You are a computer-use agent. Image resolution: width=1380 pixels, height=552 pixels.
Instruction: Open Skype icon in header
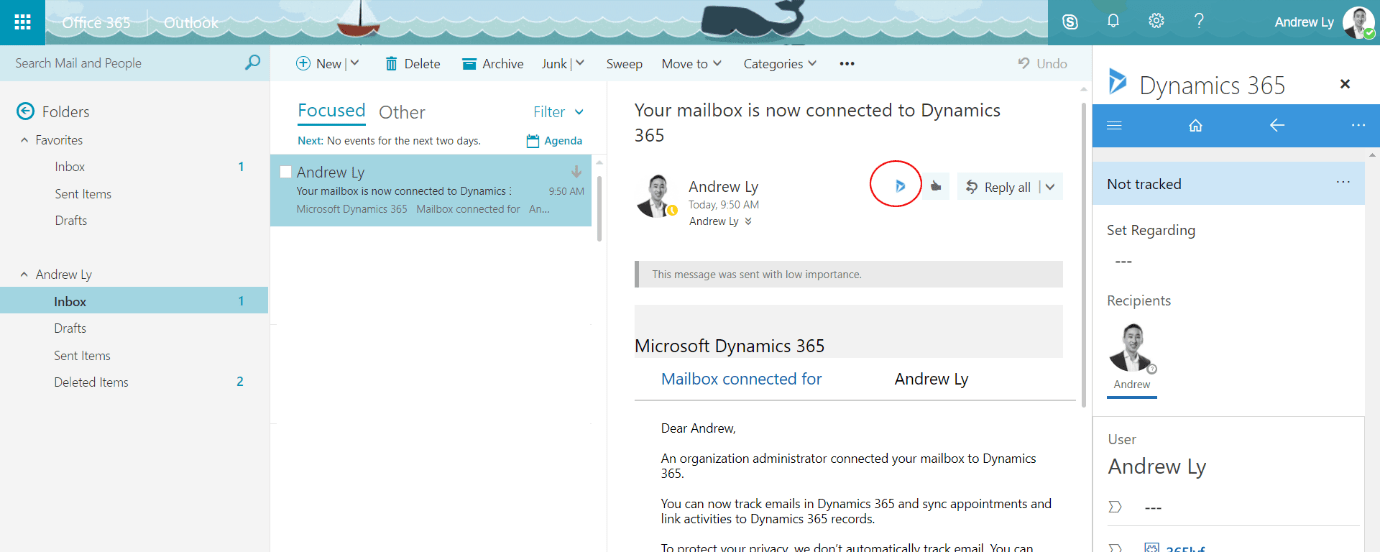coord(1070,21)
